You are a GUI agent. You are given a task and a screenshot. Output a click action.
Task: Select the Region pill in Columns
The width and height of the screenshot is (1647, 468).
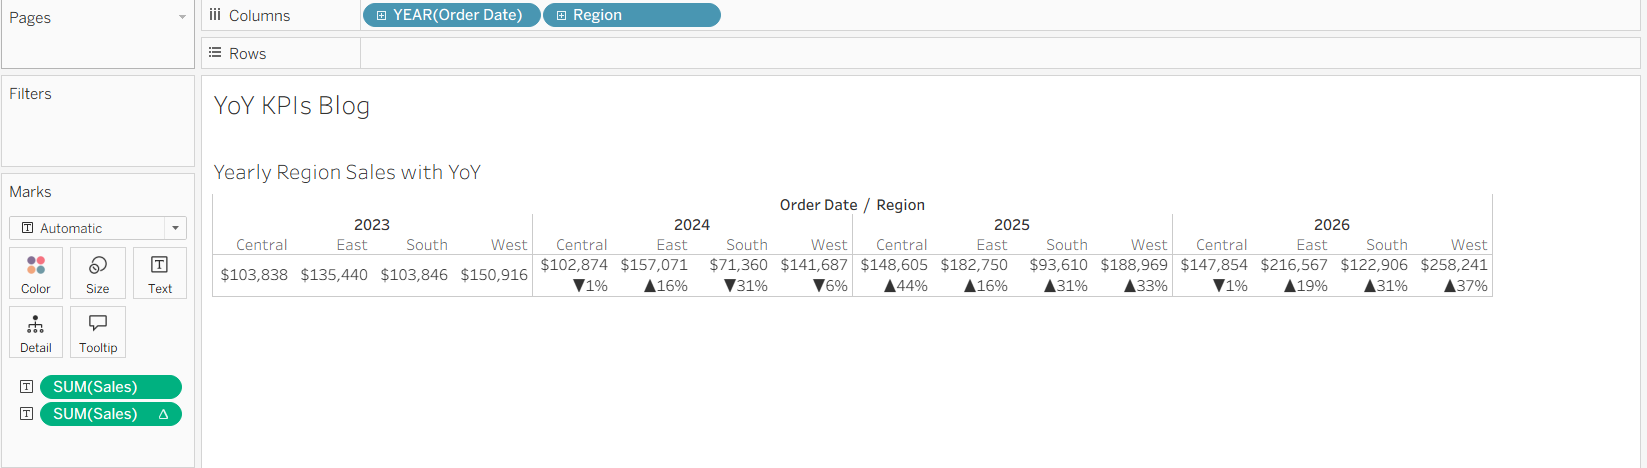coord(632,15)
